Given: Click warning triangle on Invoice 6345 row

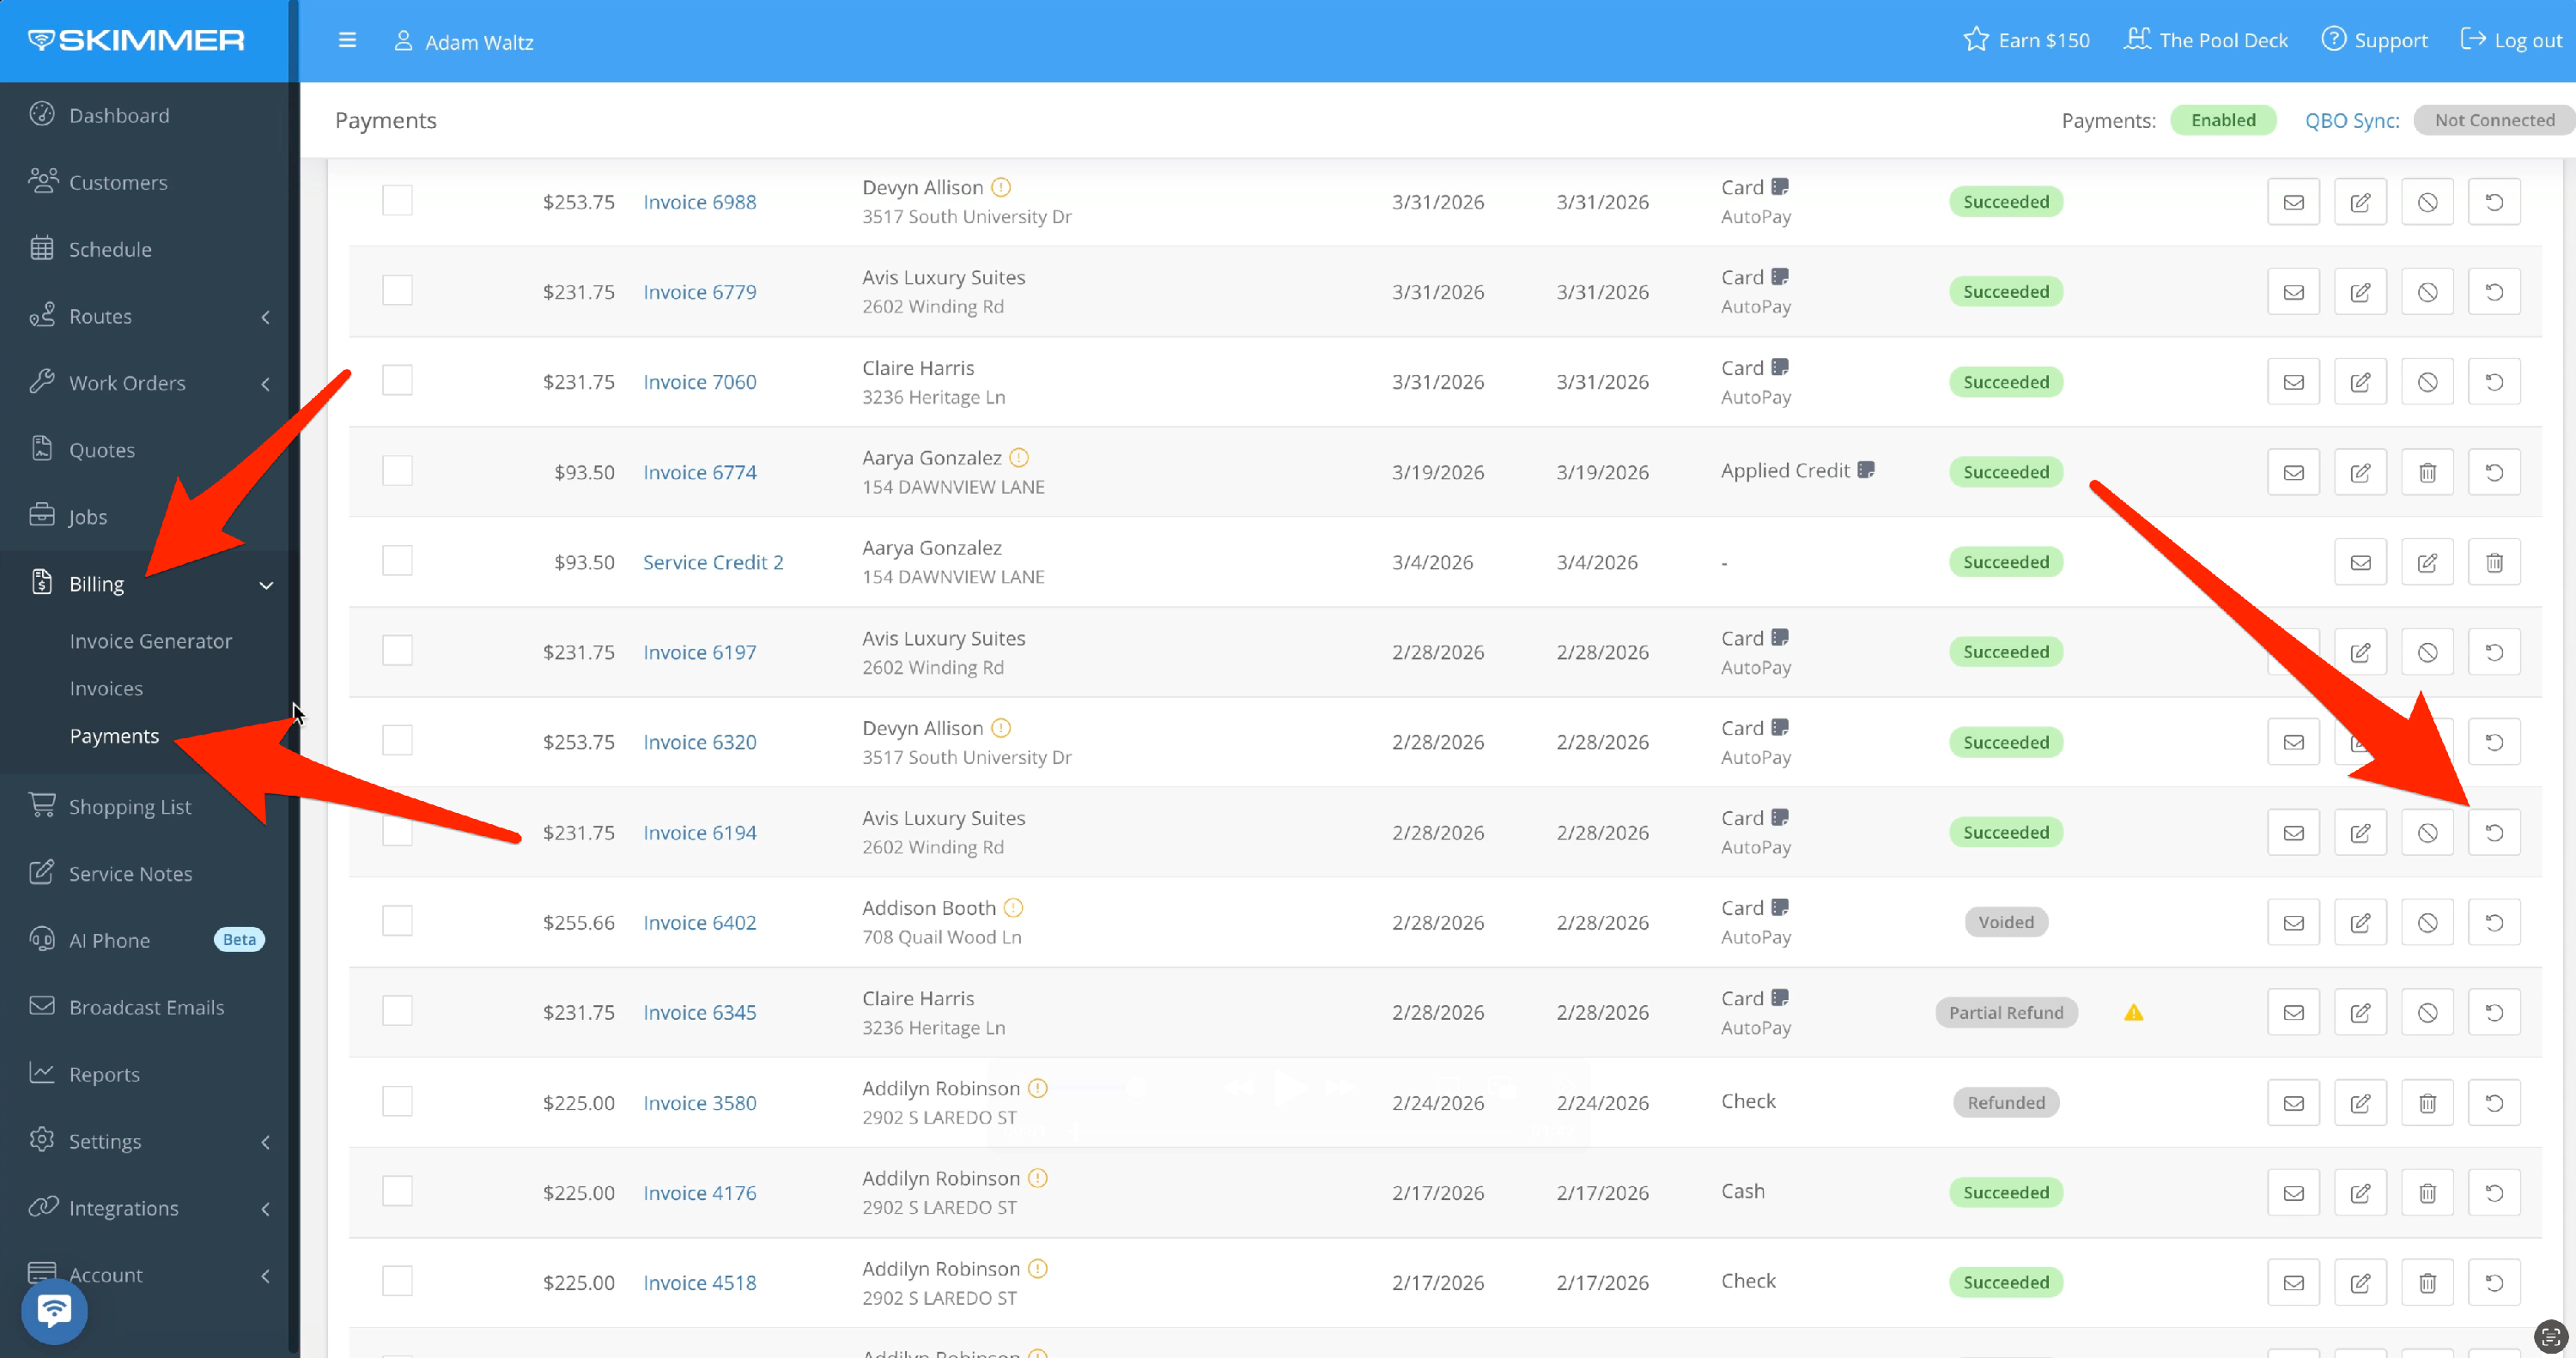Looking at the screenshot, I should 2133,1013.
